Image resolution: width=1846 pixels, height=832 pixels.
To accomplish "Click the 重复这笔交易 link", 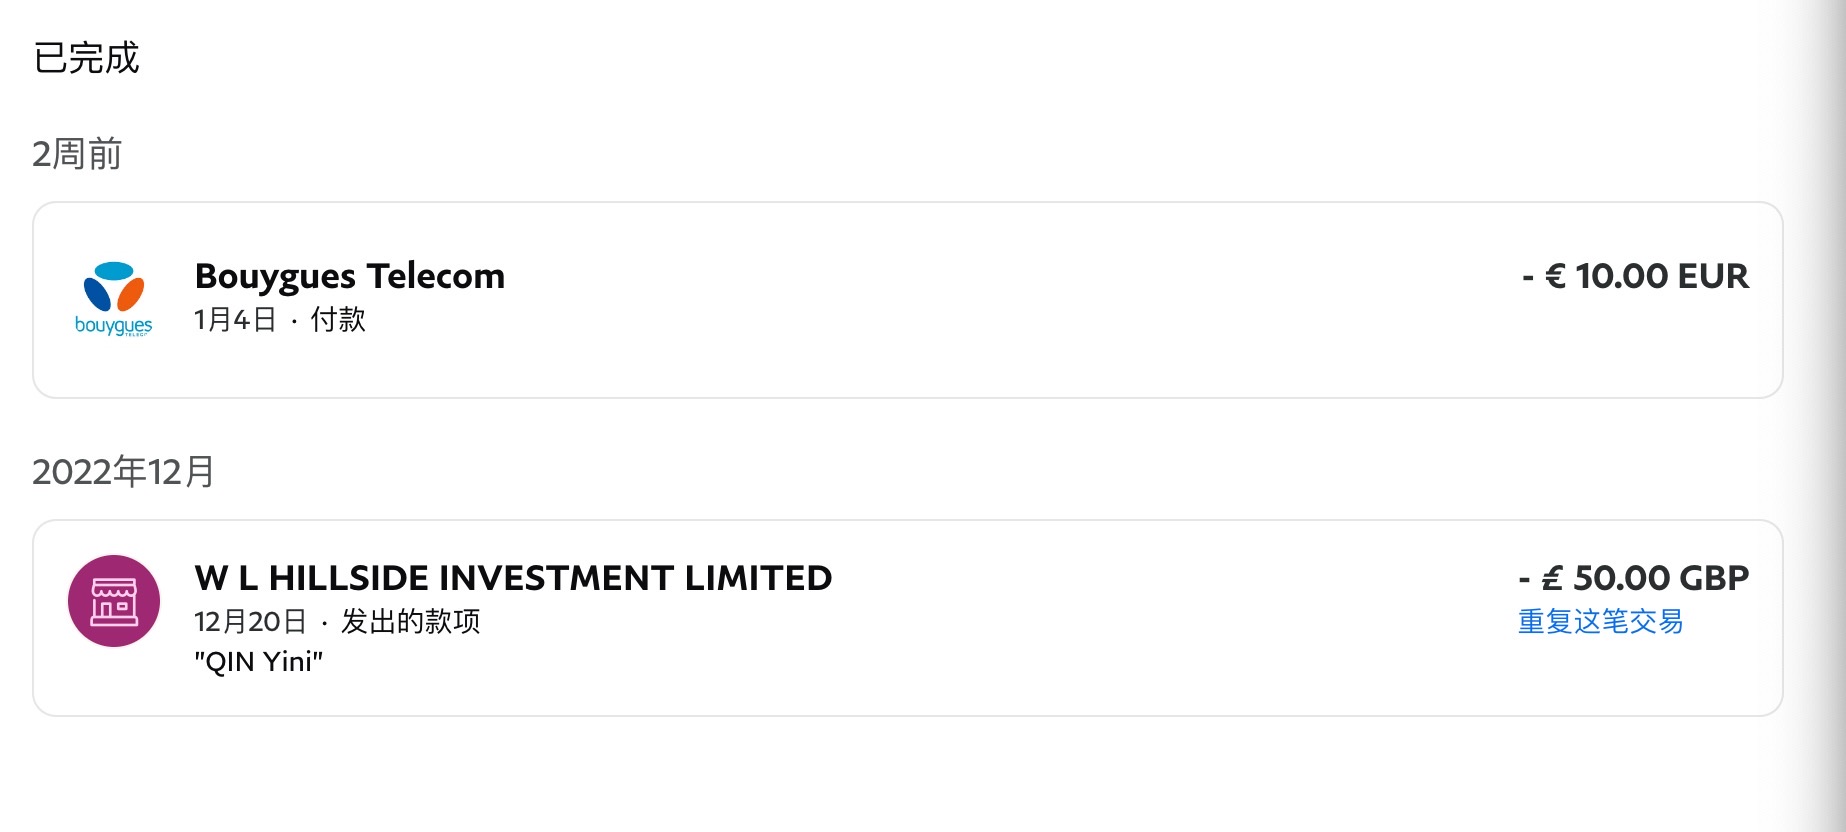I will tap(1600, 622).
